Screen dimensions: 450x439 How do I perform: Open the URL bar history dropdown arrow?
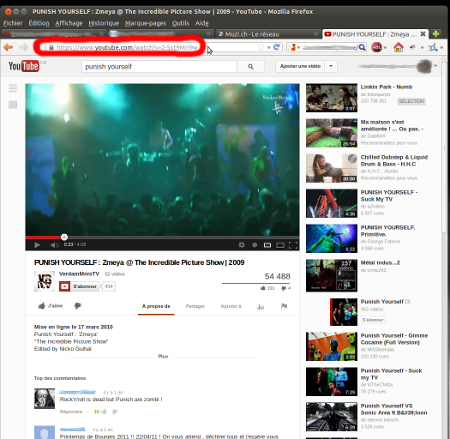point(268,48)
